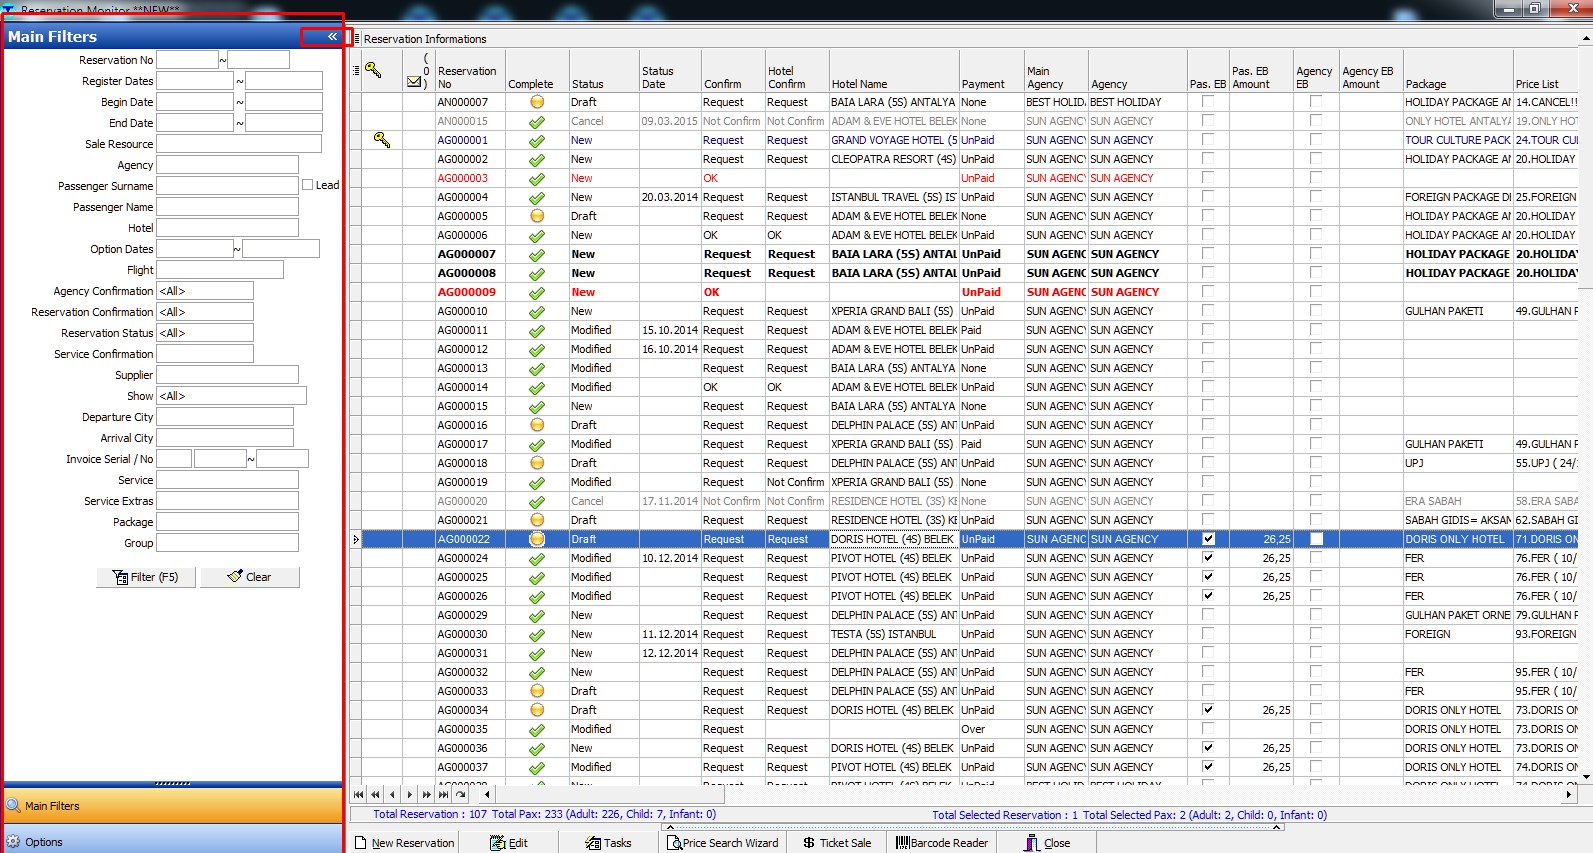Image resolution: width=1593 pixels, height=853 pixels.
Task: Open the Price Search Wizard
Action: (x=722, y=843)
